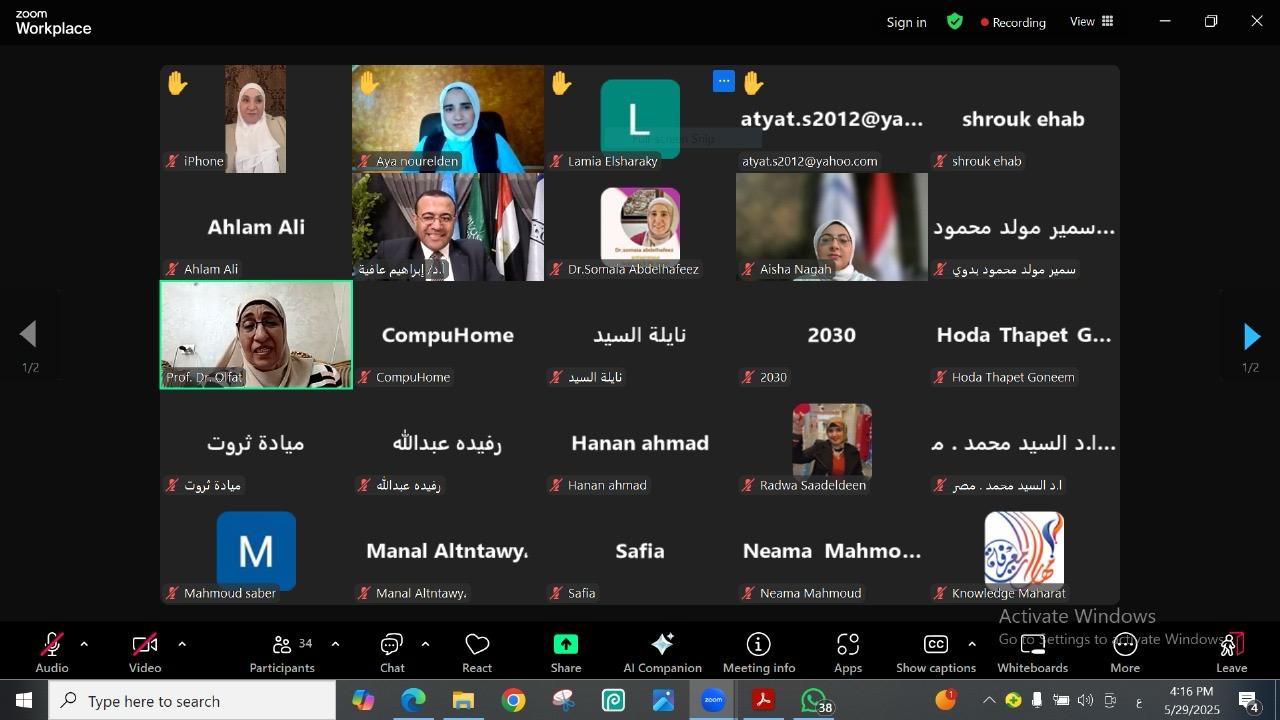Toggle Show captions
Image resolution: width=1280 pixels, height=720 pixels.
tap(935, 653)
